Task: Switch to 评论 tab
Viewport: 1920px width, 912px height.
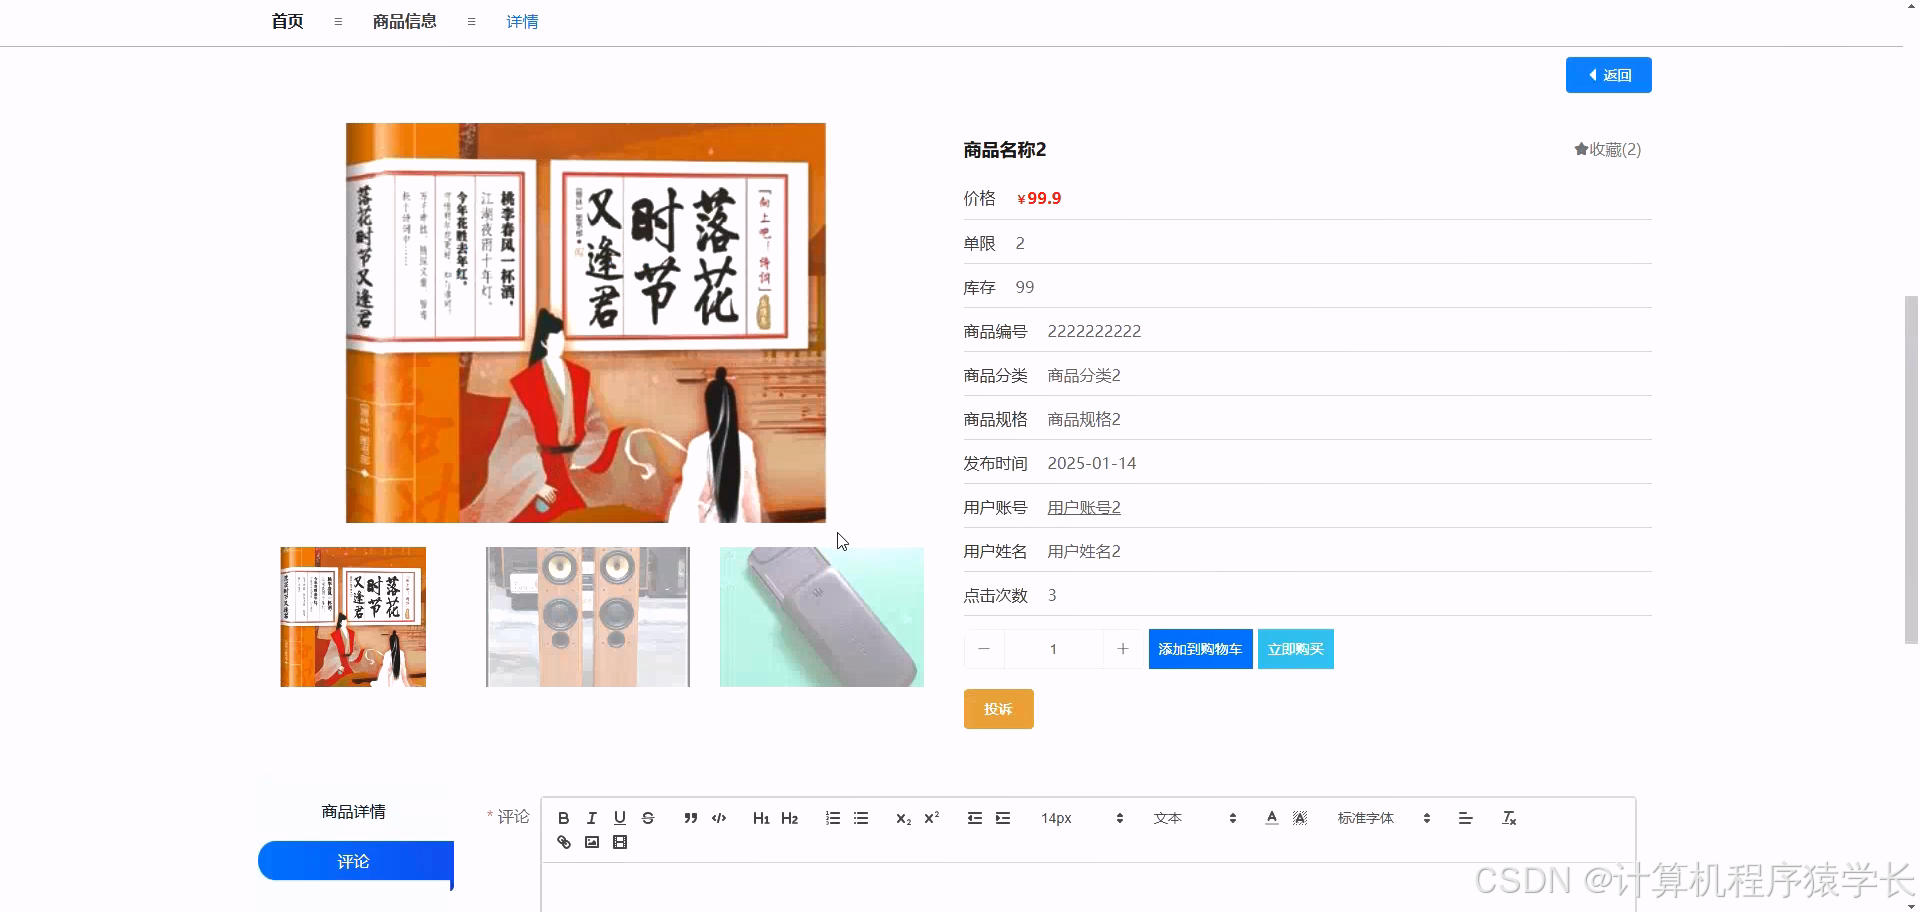Action: tap(355, 861)
